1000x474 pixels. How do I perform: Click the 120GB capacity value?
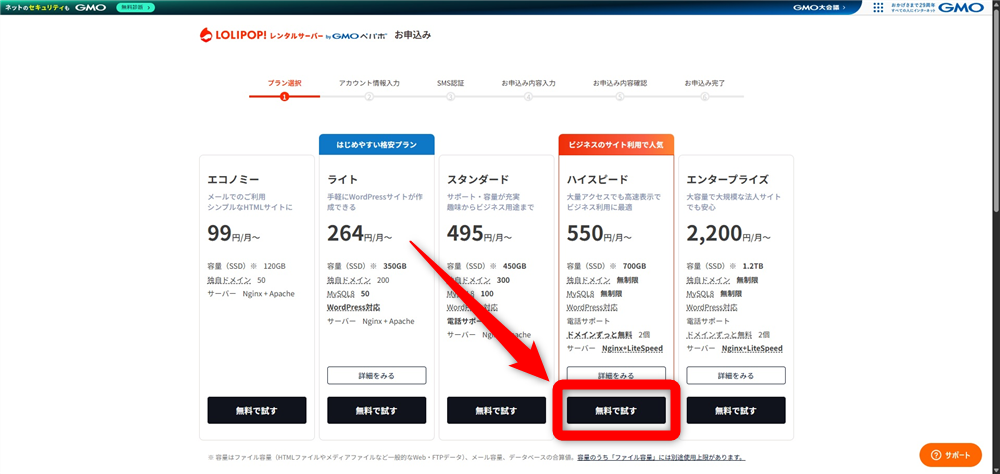click(x=274, y=266)
